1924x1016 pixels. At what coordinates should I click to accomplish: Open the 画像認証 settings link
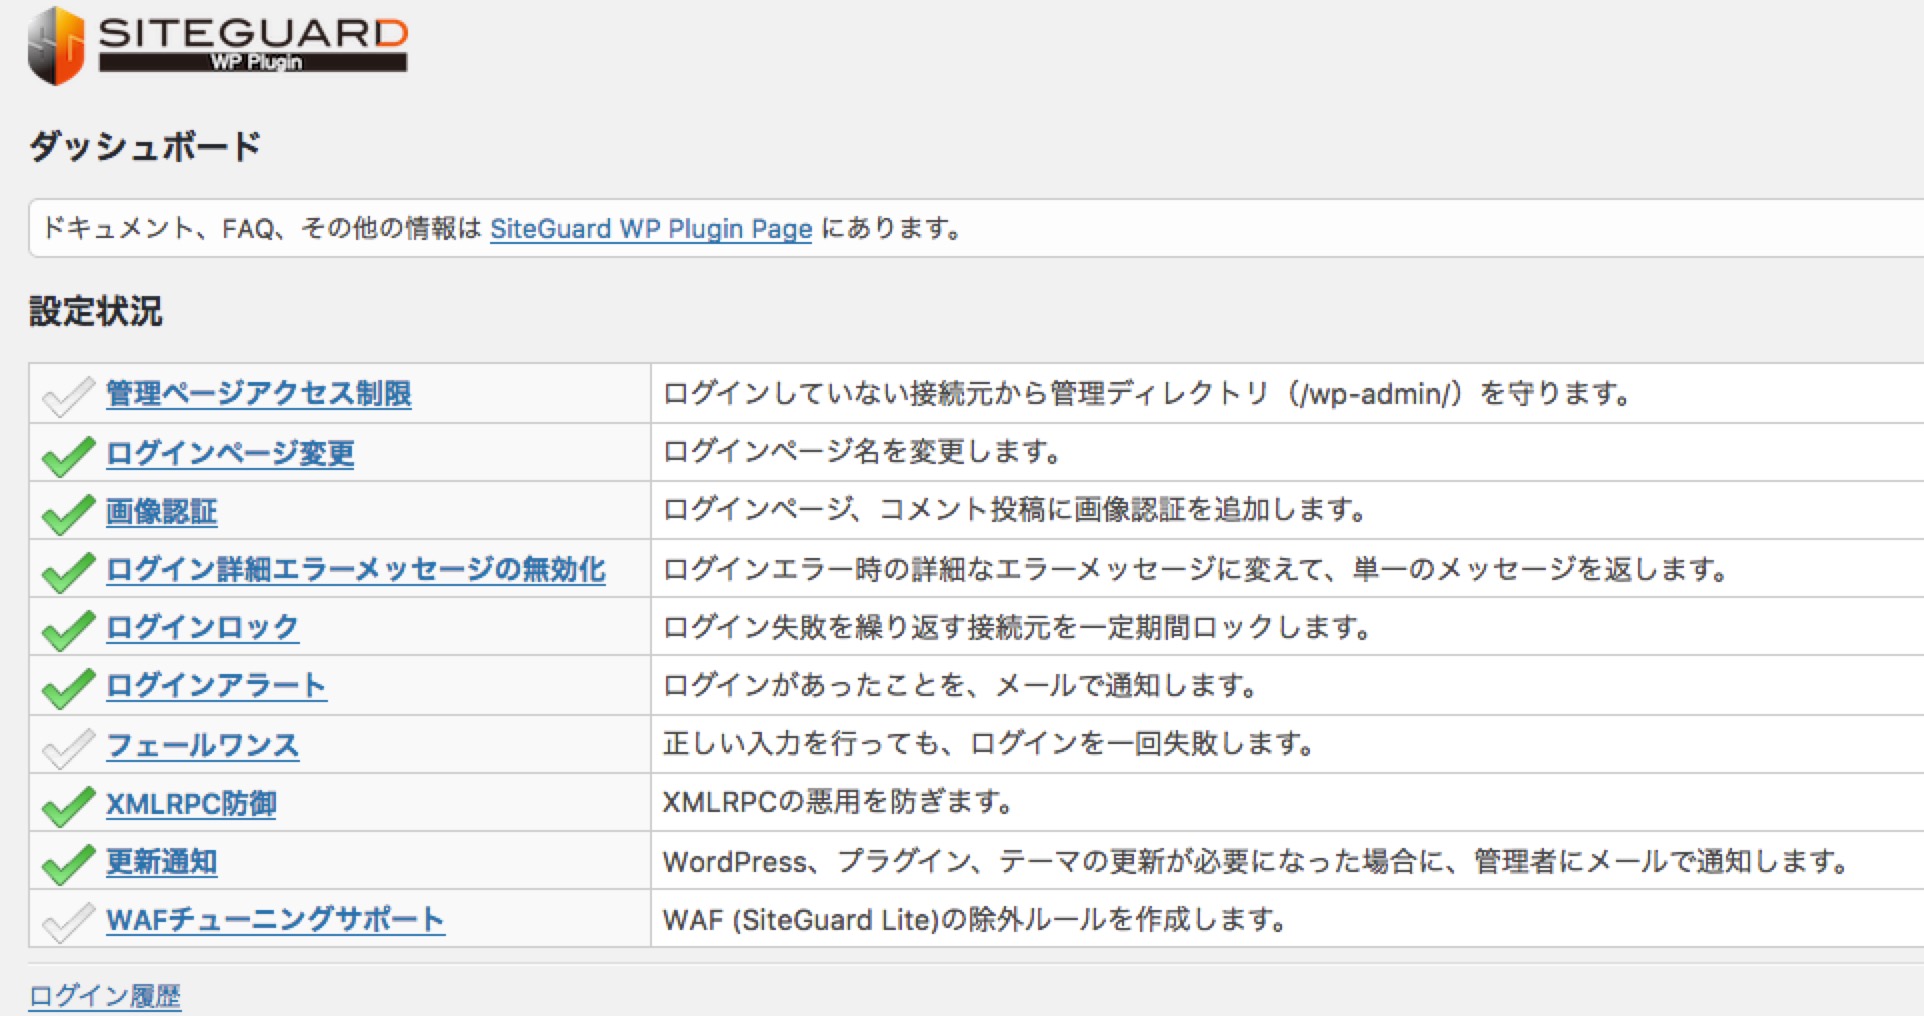point(161,512)
